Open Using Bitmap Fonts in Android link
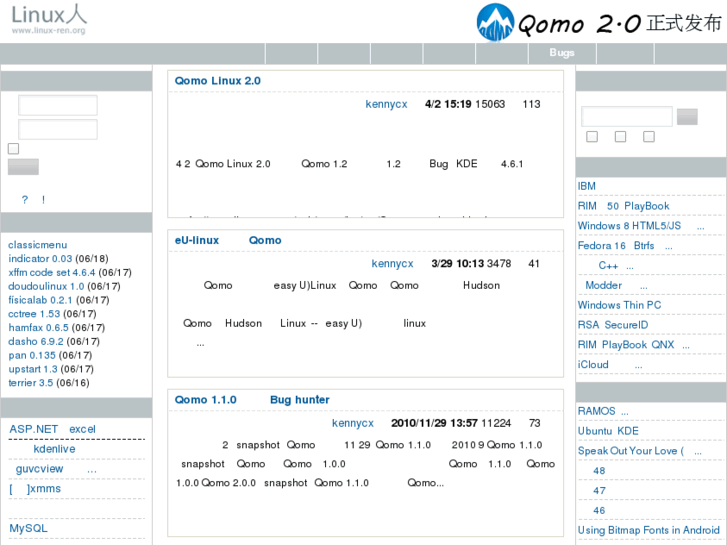Image resolution: width=727 pixels, height=545 pixels. [x=649, y=530]
